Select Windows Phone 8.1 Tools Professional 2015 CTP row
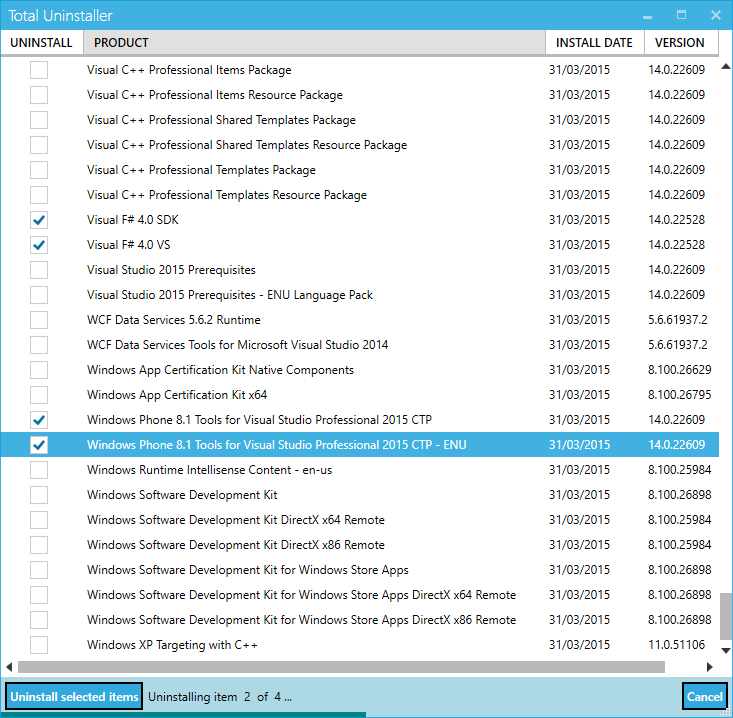The width and height of the screenshot is (733, 718). click(359, 420)
